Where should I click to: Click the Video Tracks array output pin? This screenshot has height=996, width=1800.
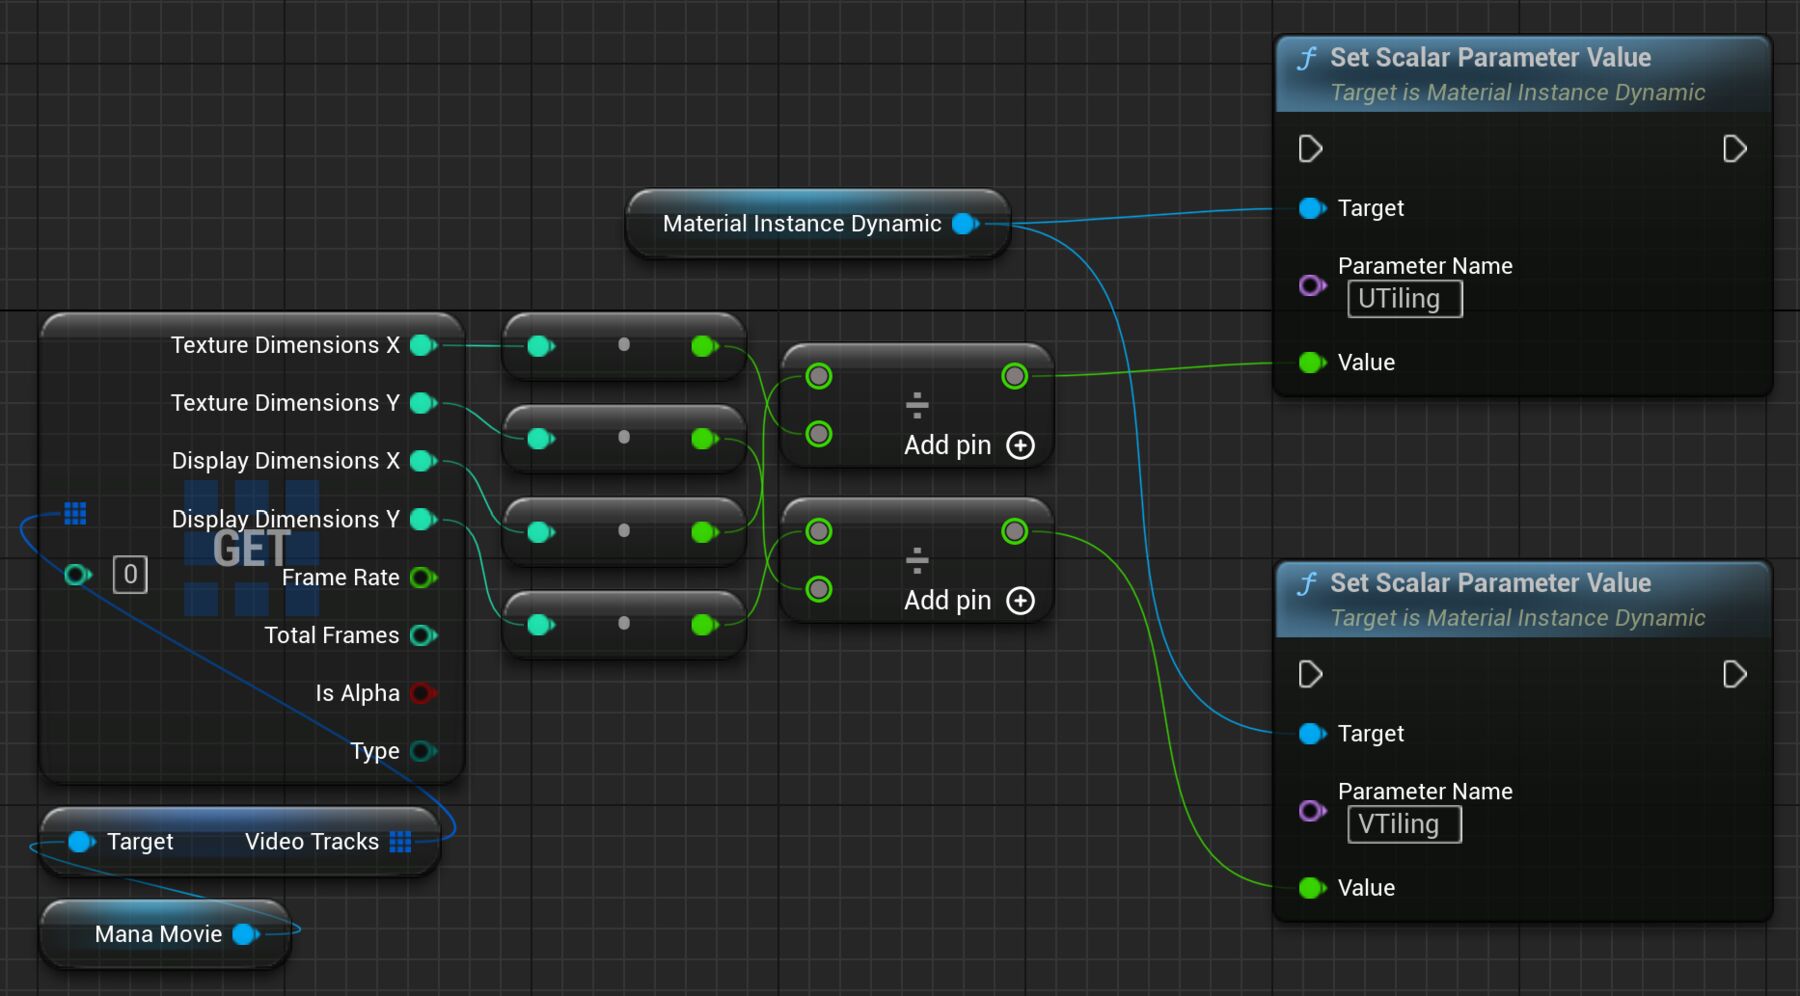pos(401,842)
